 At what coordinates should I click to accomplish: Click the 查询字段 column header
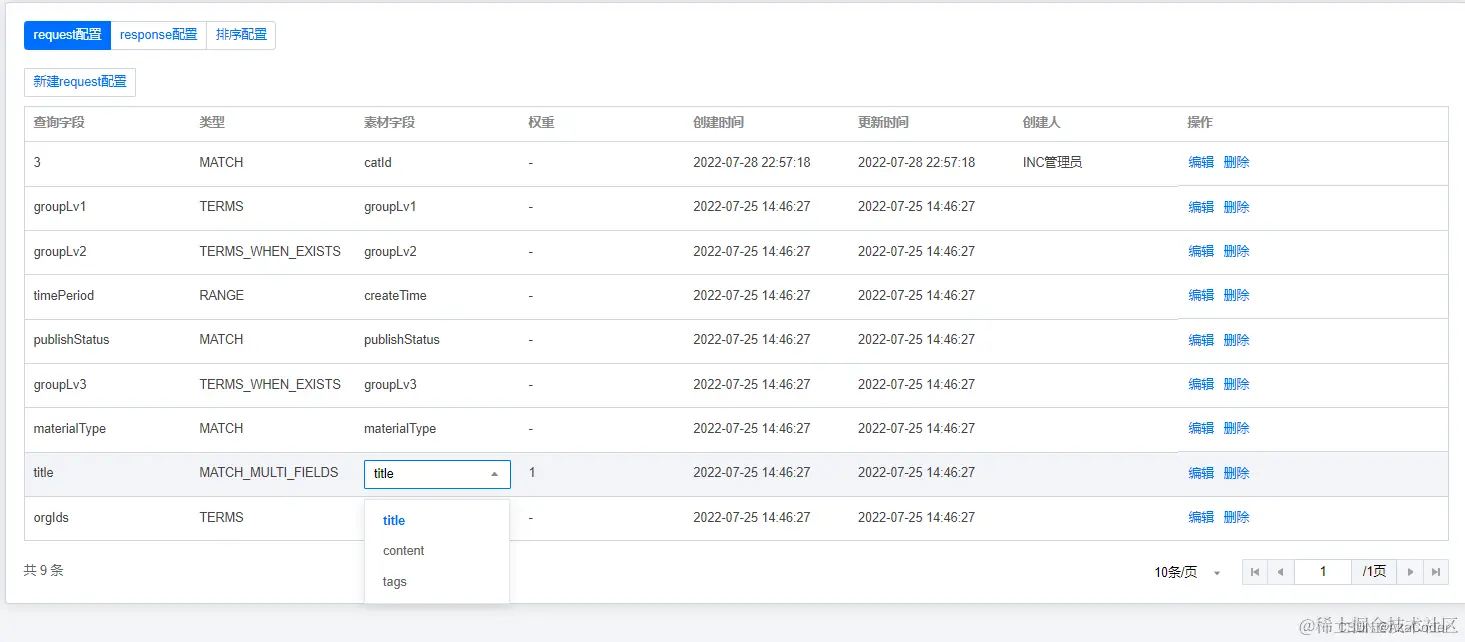[59, 123]
